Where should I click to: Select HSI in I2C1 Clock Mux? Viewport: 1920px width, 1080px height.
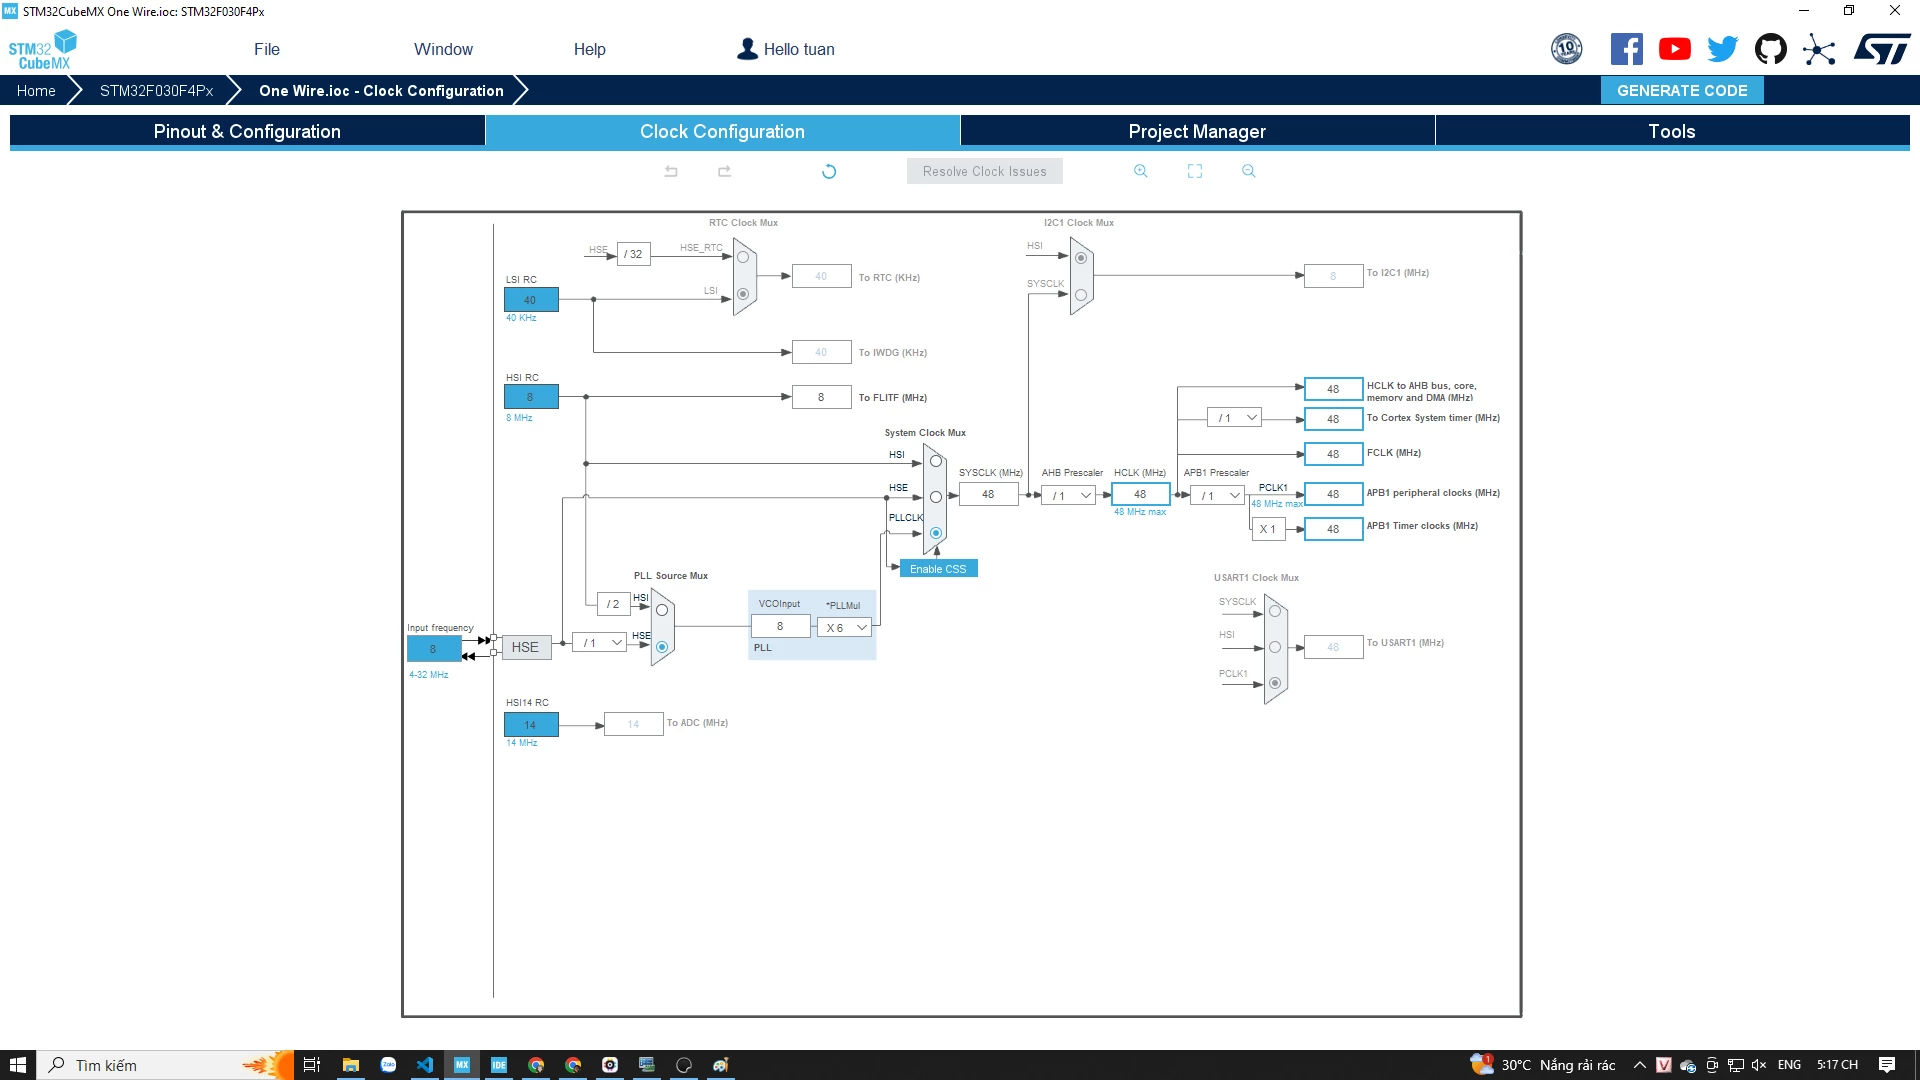tap(1081, 258)
